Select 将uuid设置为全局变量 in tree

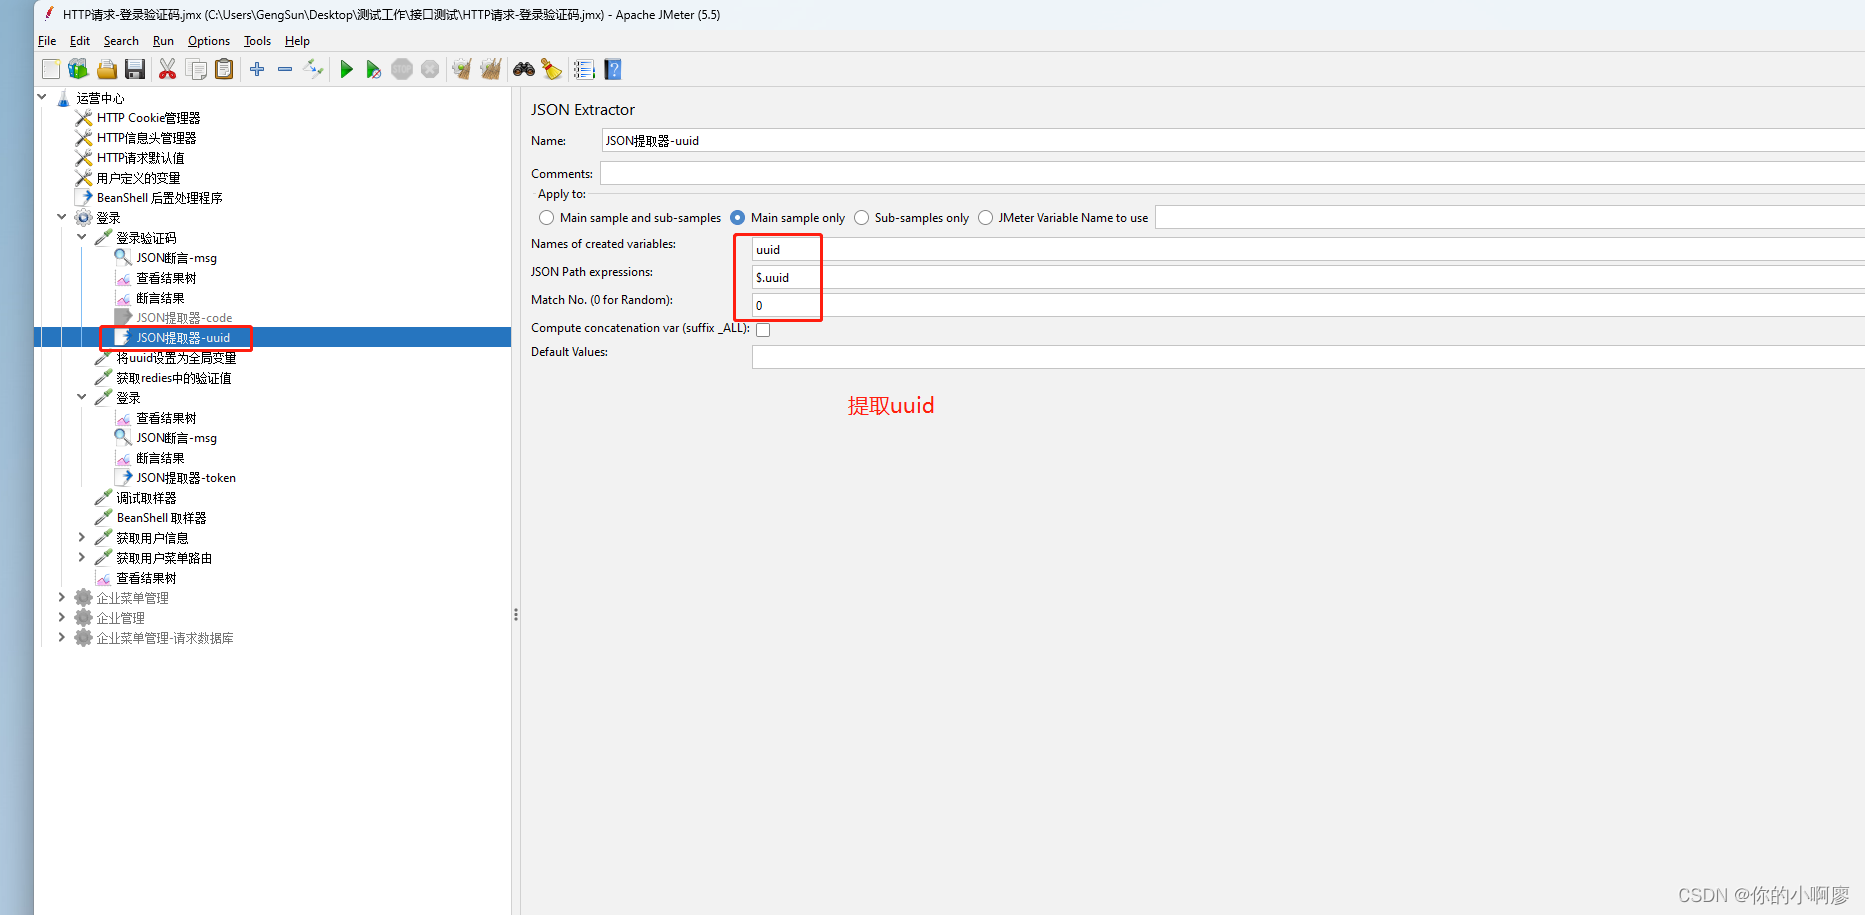(x=176, y=358)
